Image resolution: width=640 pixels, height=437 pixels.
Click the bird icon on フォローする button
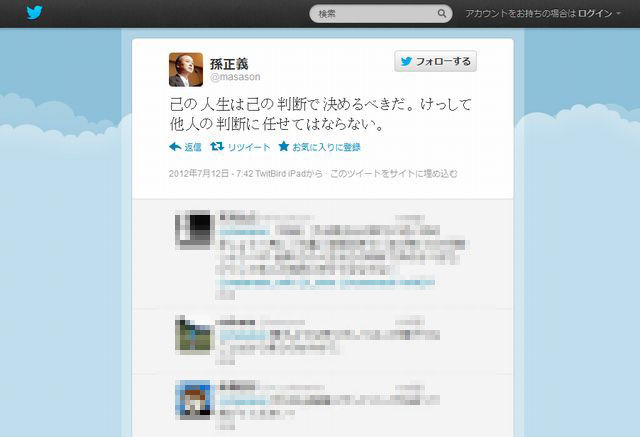coord(406,61)
